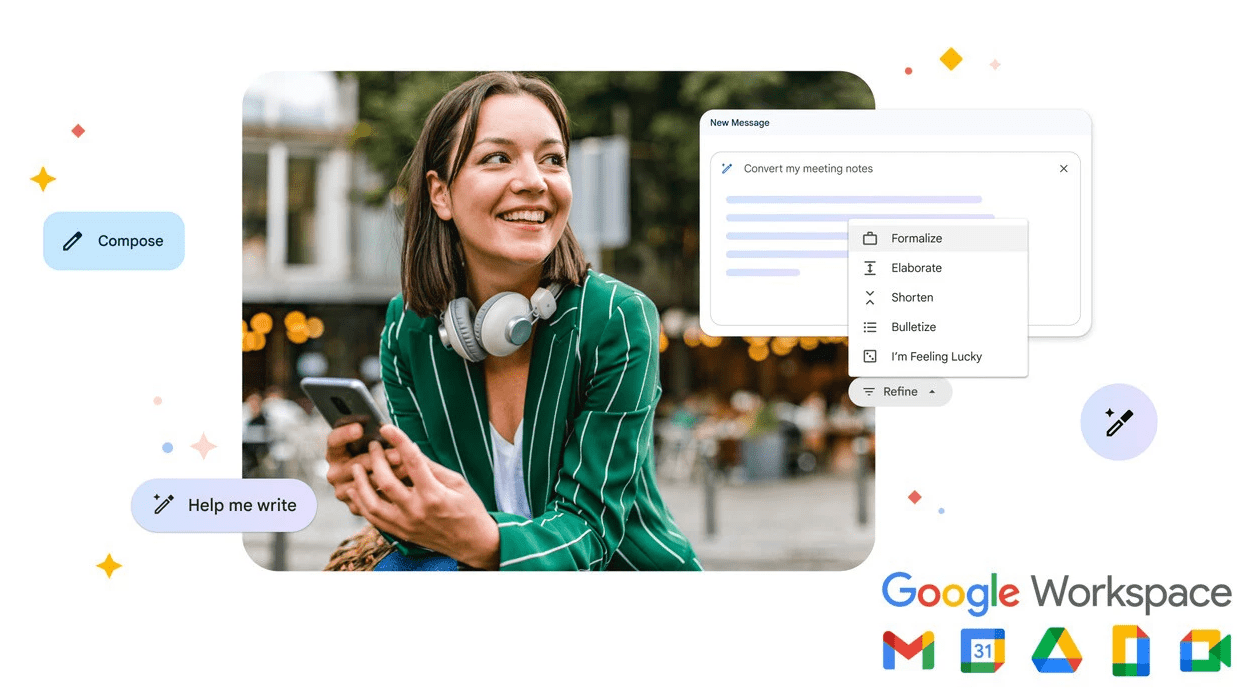
Task: Click the Refine dropdown arrow
Action: click(x=932, y=392)
